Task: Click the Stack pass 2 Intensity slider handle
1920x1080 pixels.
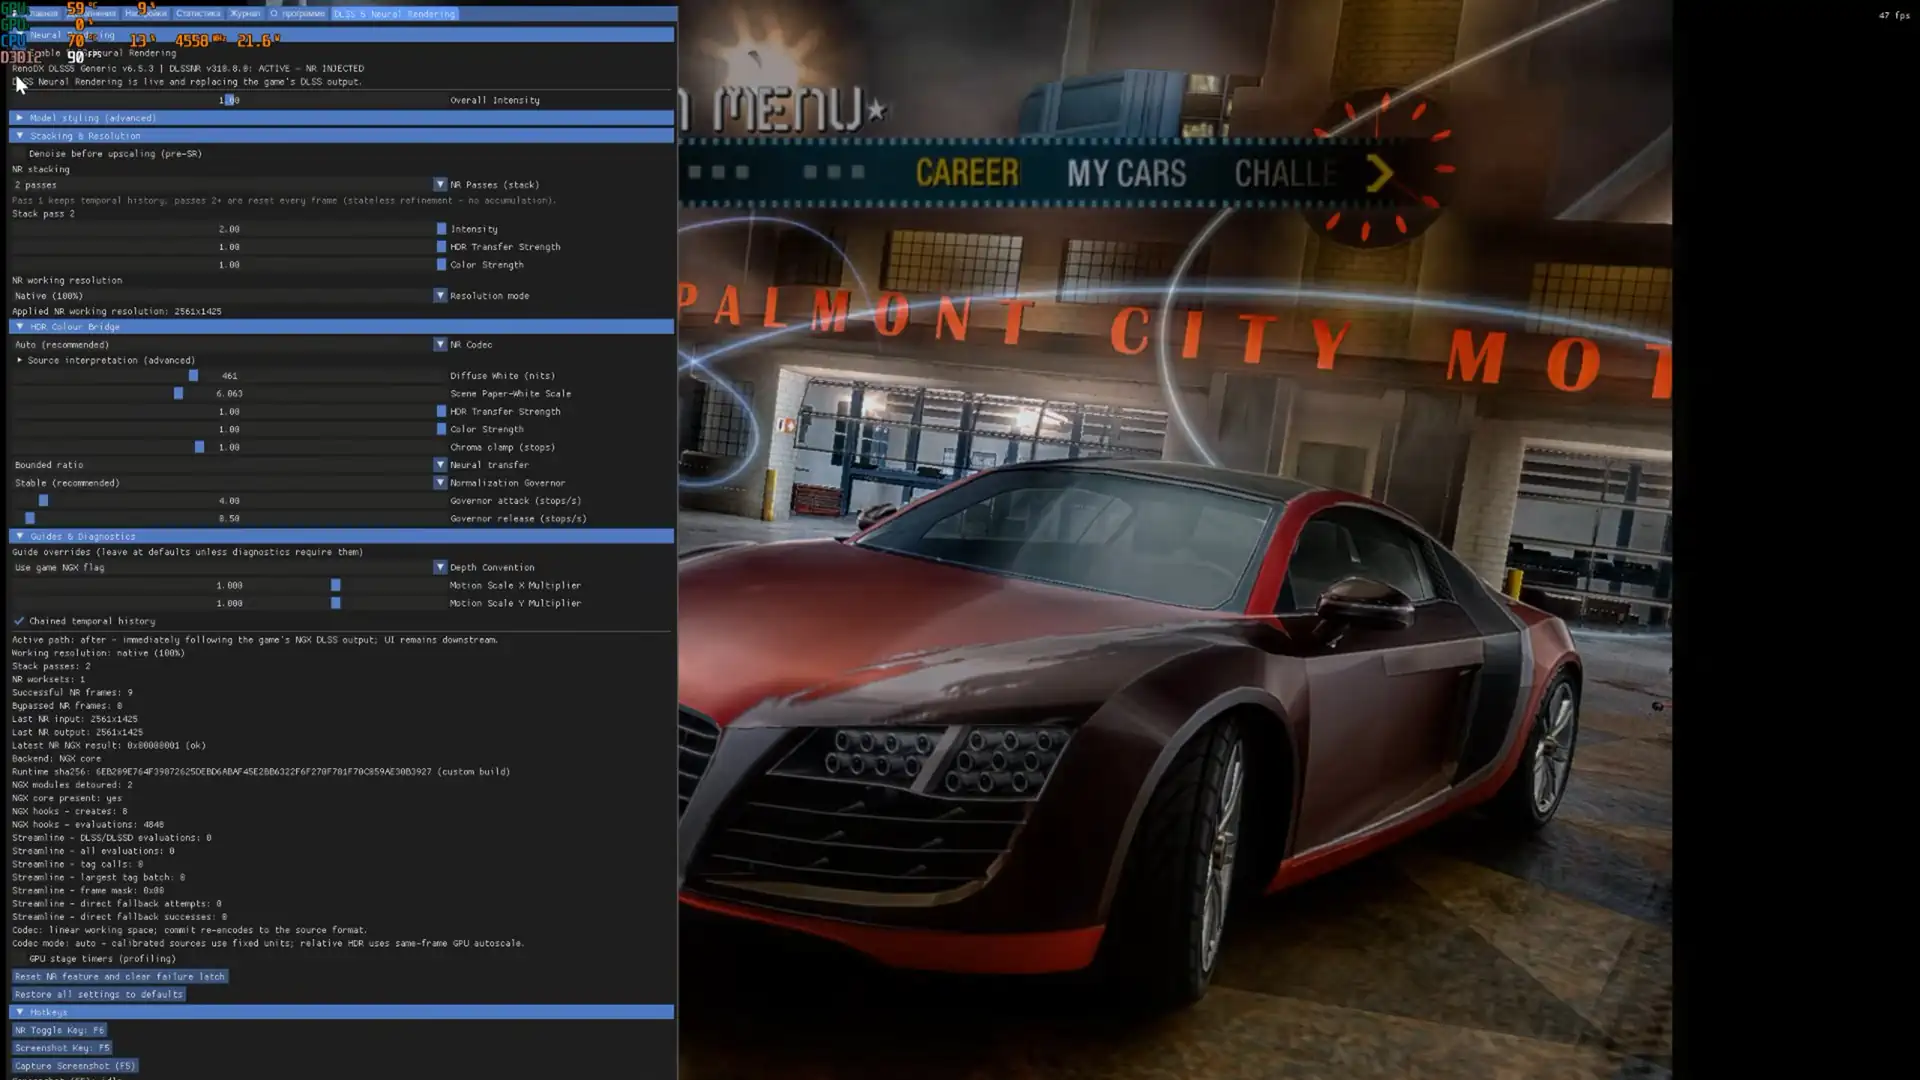Action: tap(441, 229)
